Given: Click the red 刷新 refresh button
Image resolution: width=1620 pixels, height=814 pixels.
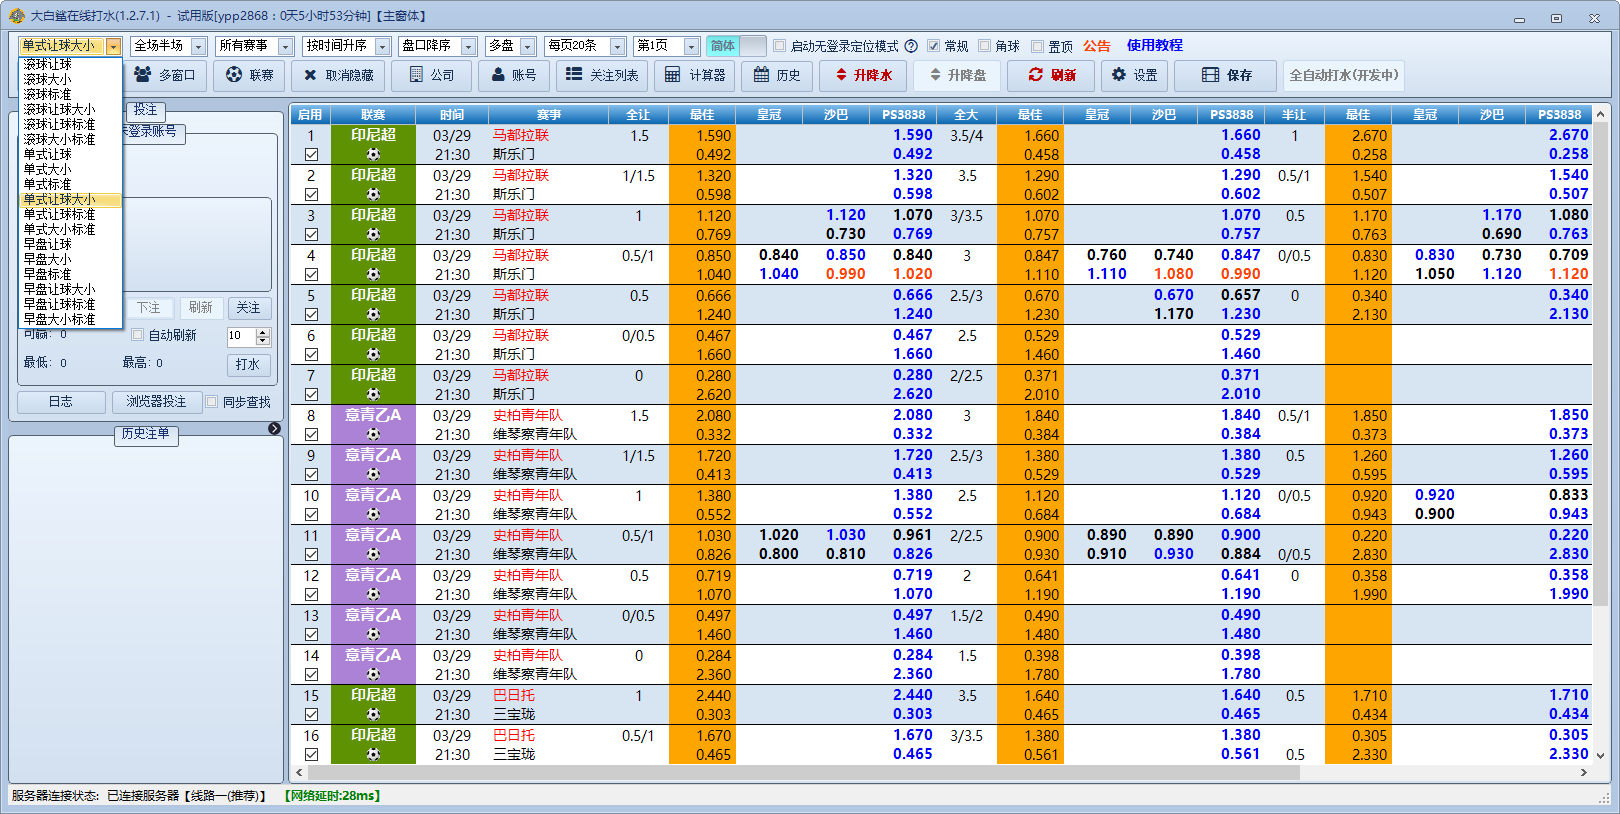Looking at the screenshot, I should click(1052, 75).
